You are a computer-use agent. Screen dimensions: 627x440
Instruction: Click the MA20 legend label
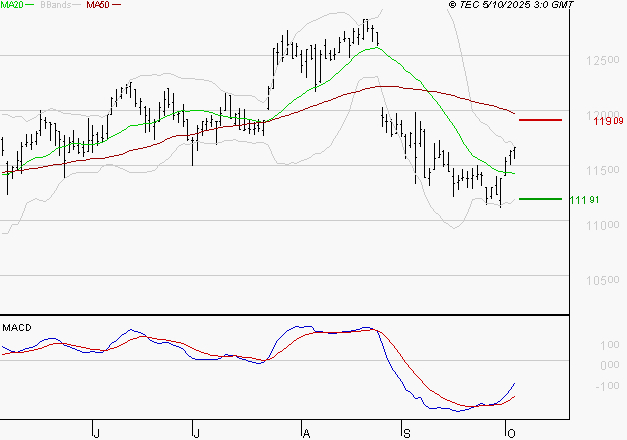pyautogui.click(x=12, y=6)
